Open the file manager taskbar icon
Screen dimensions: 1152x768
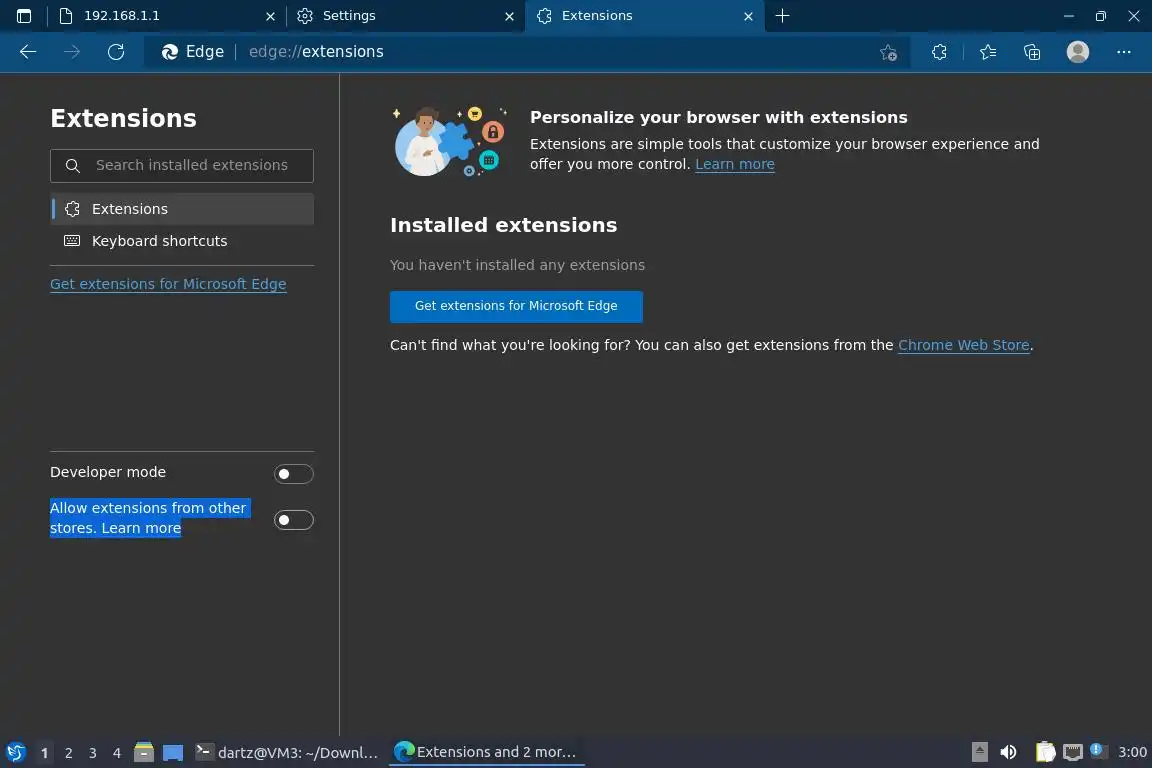[144, 752]
